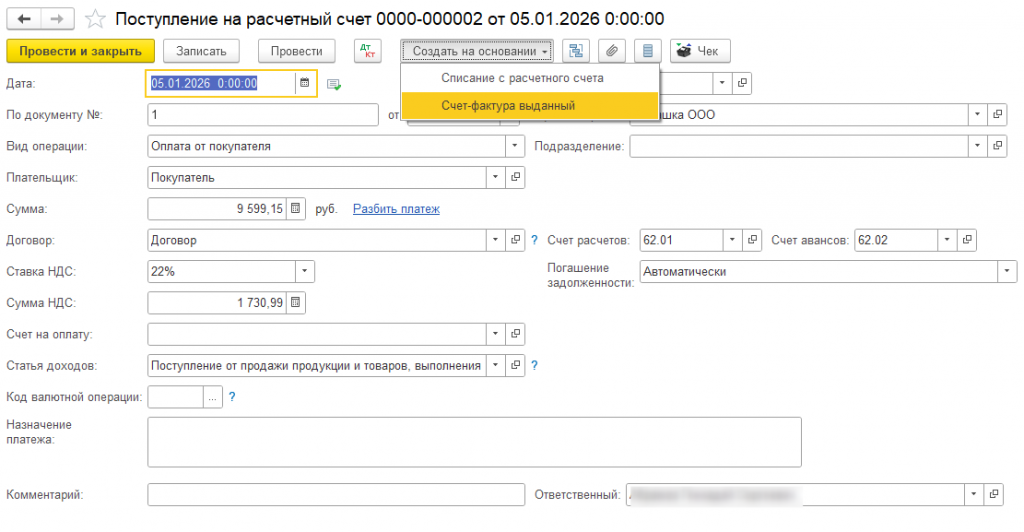Choose Списание с расчетного счета menu item
The height and width of the screenshot is (532, 1024).
[530, 78]
